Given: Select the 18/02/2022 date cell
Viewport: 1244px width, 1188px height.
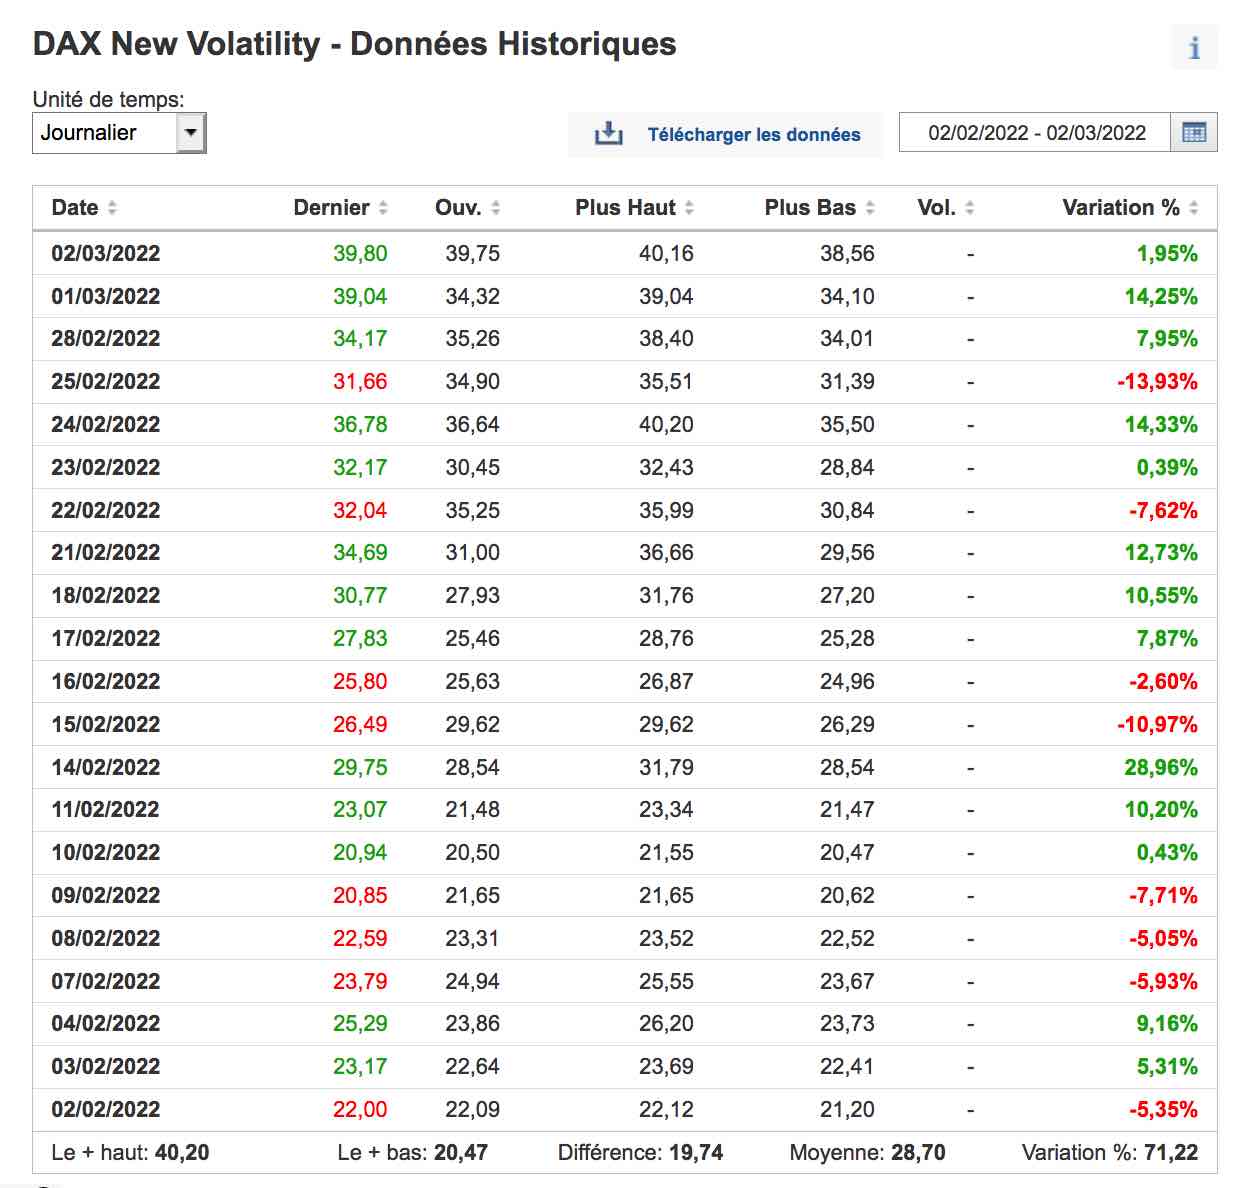Looking at the screenshot, I should tap(106, 596).
